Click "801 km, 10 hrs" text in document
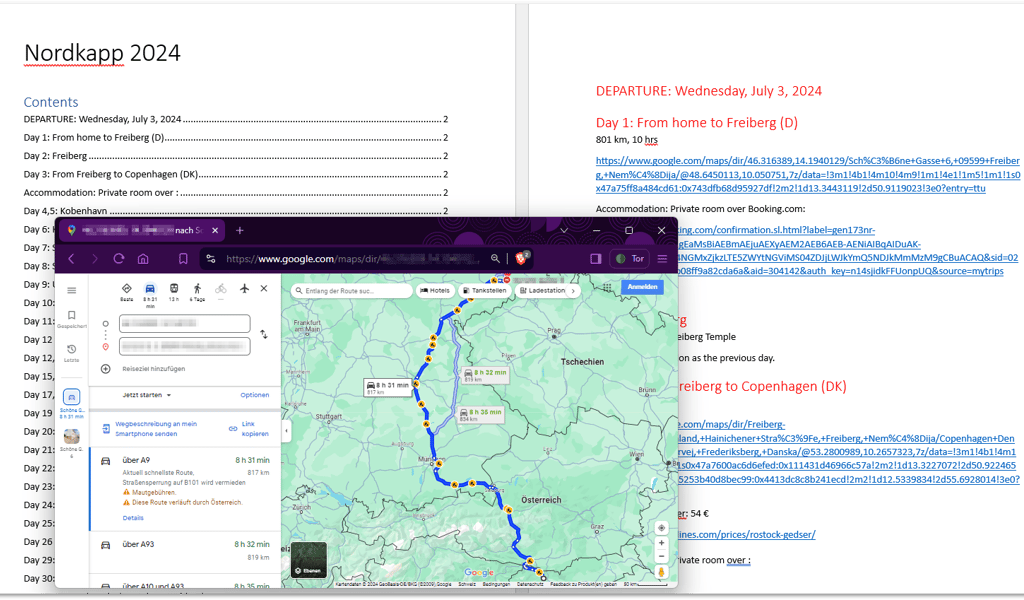Screen dimensions: 1024x600 [x=627, y=140]
